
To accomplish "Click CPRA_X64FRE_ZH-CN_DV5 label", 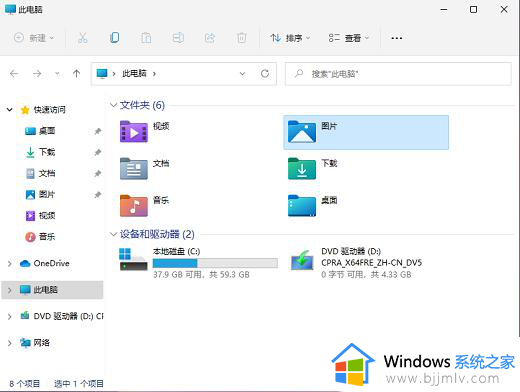I will point(372,263).
